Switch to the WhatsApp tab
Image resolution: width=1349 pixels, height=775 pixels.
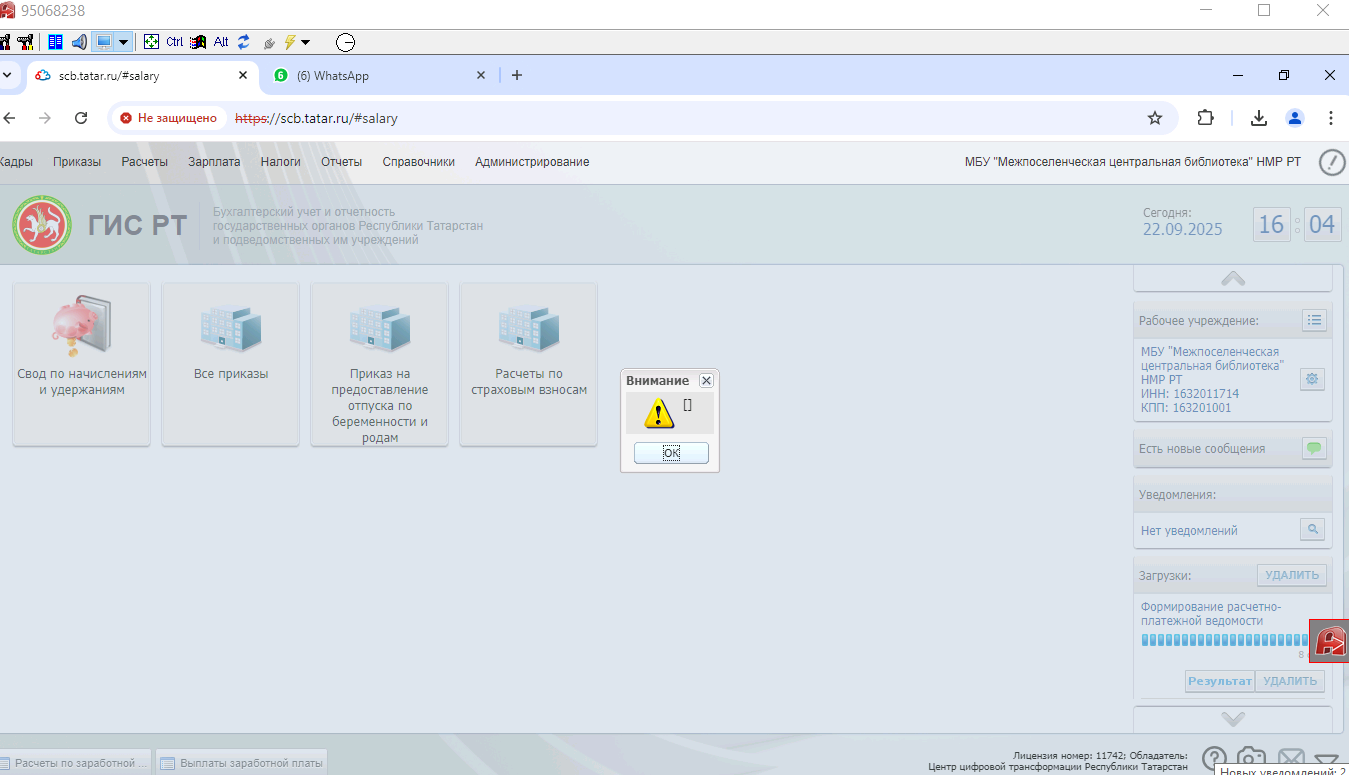[380, 76]
